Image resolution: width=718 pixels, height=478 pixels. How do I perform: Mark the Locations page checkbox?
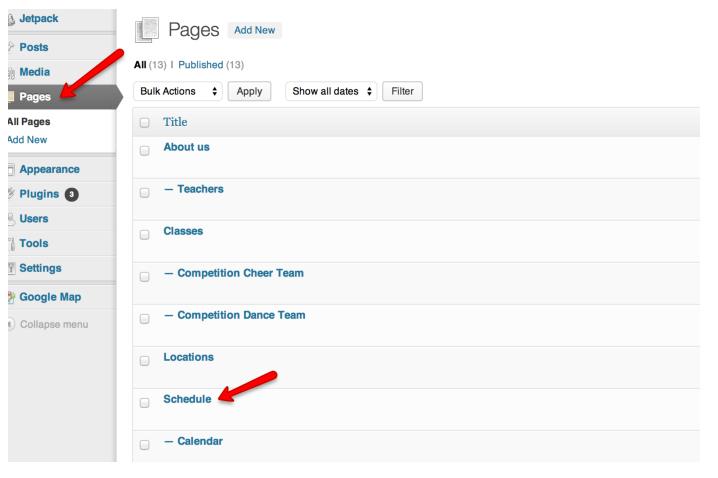pyautogui.click(x=145, y=361)
